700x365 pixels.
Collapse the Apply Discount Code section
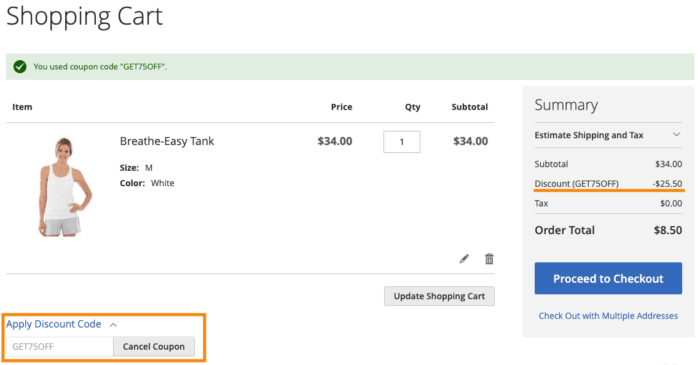tap(113, 325)
